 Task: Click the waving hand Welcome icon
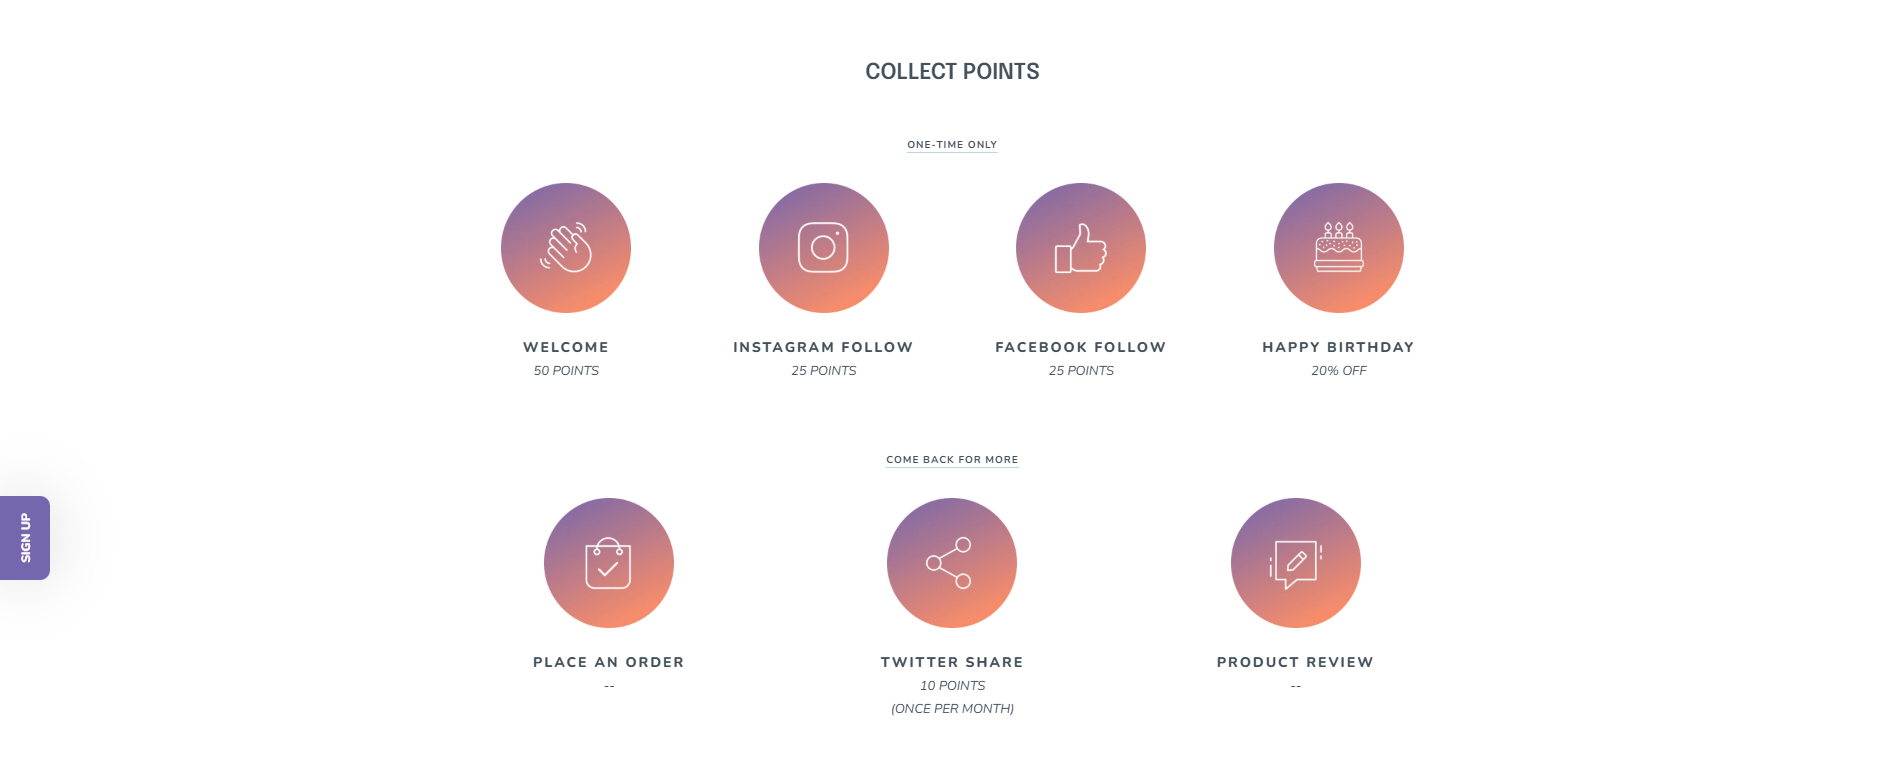[x=566, y=248]
